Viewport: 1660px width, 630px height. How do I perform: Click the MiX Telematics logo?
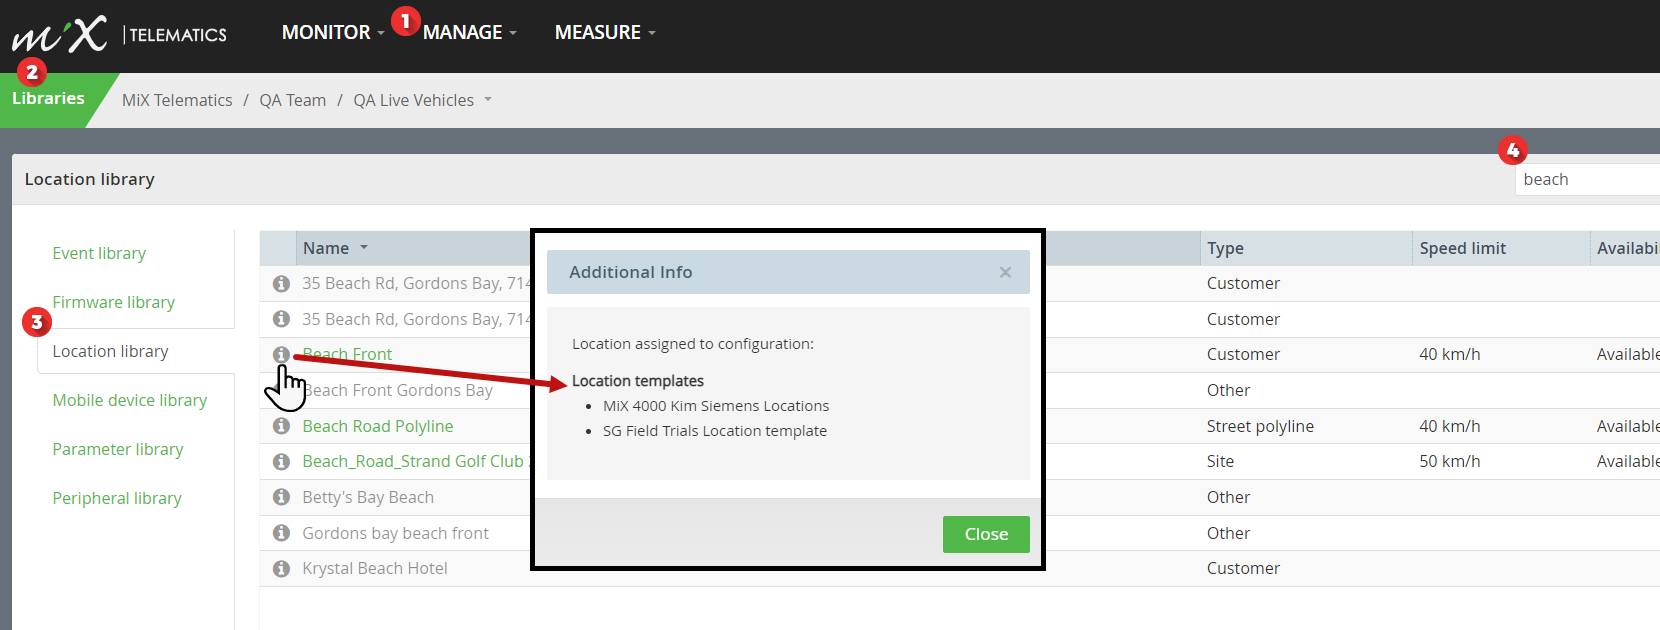(x=119, y=33)
